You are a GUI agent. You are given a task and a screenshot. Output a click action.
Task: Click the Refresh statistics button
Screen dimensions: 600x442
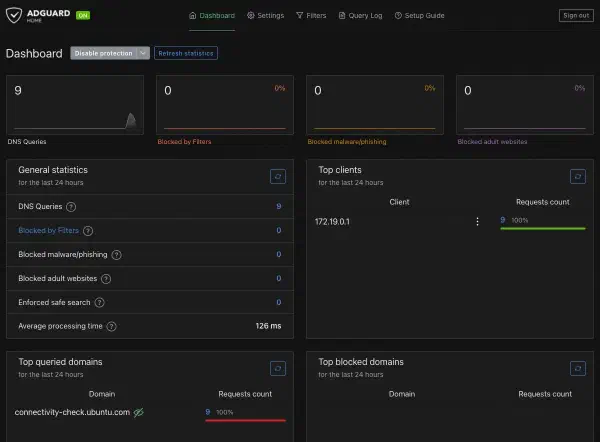(186, 53)
